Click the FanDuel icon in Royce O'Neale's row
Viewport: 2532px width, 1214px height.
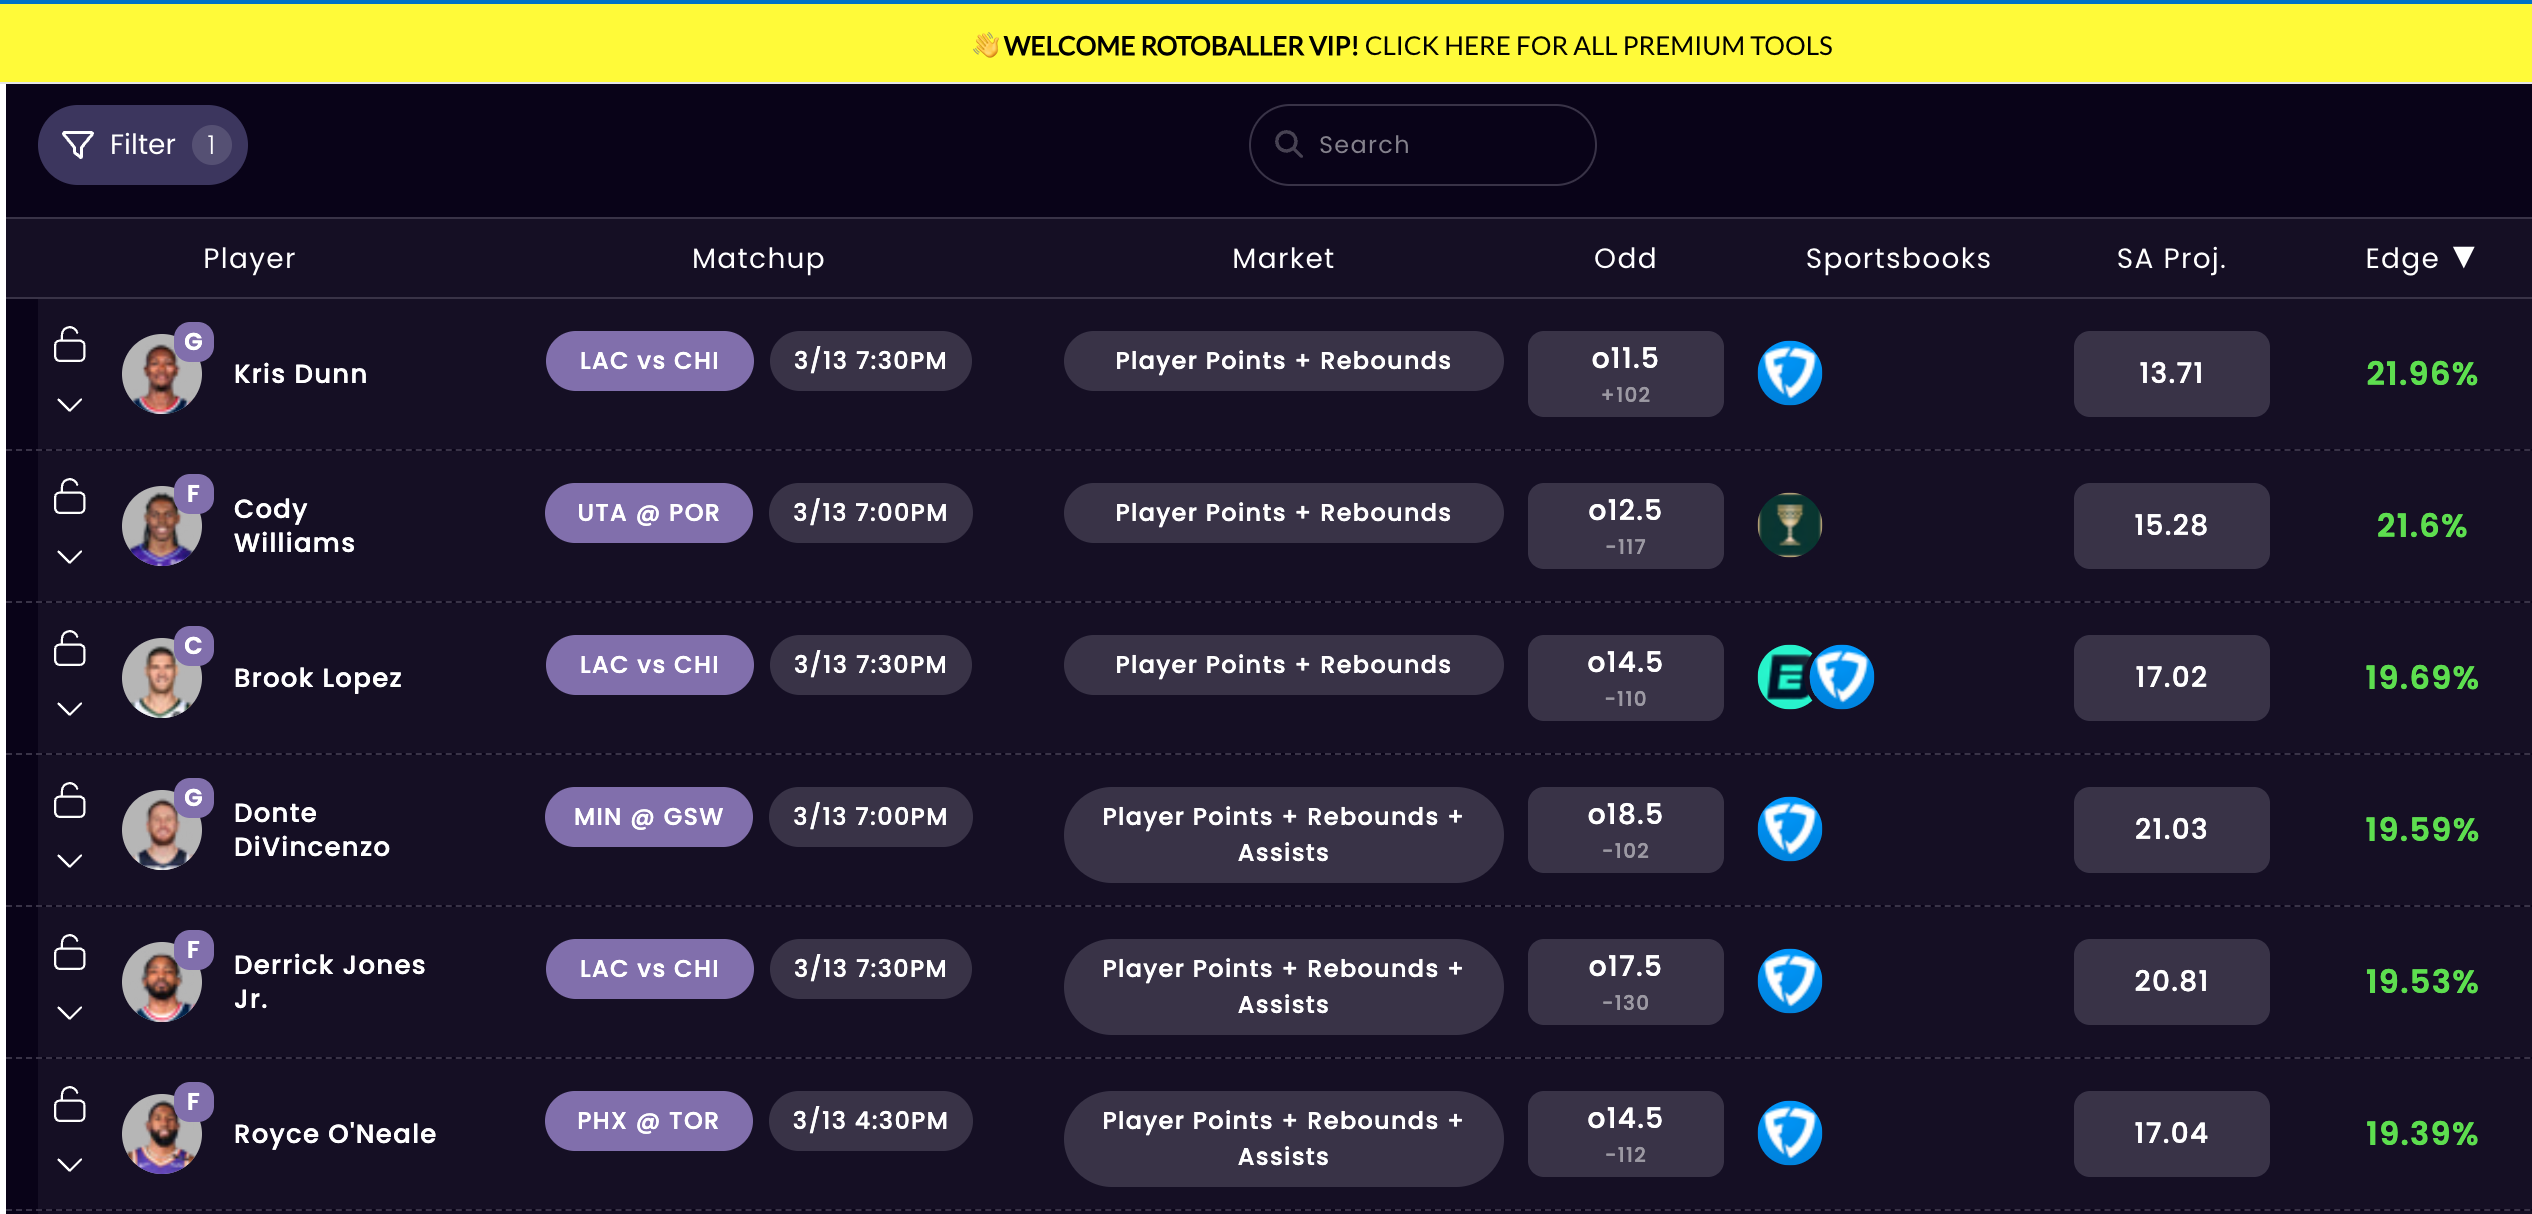[x=1789, y=1133]
